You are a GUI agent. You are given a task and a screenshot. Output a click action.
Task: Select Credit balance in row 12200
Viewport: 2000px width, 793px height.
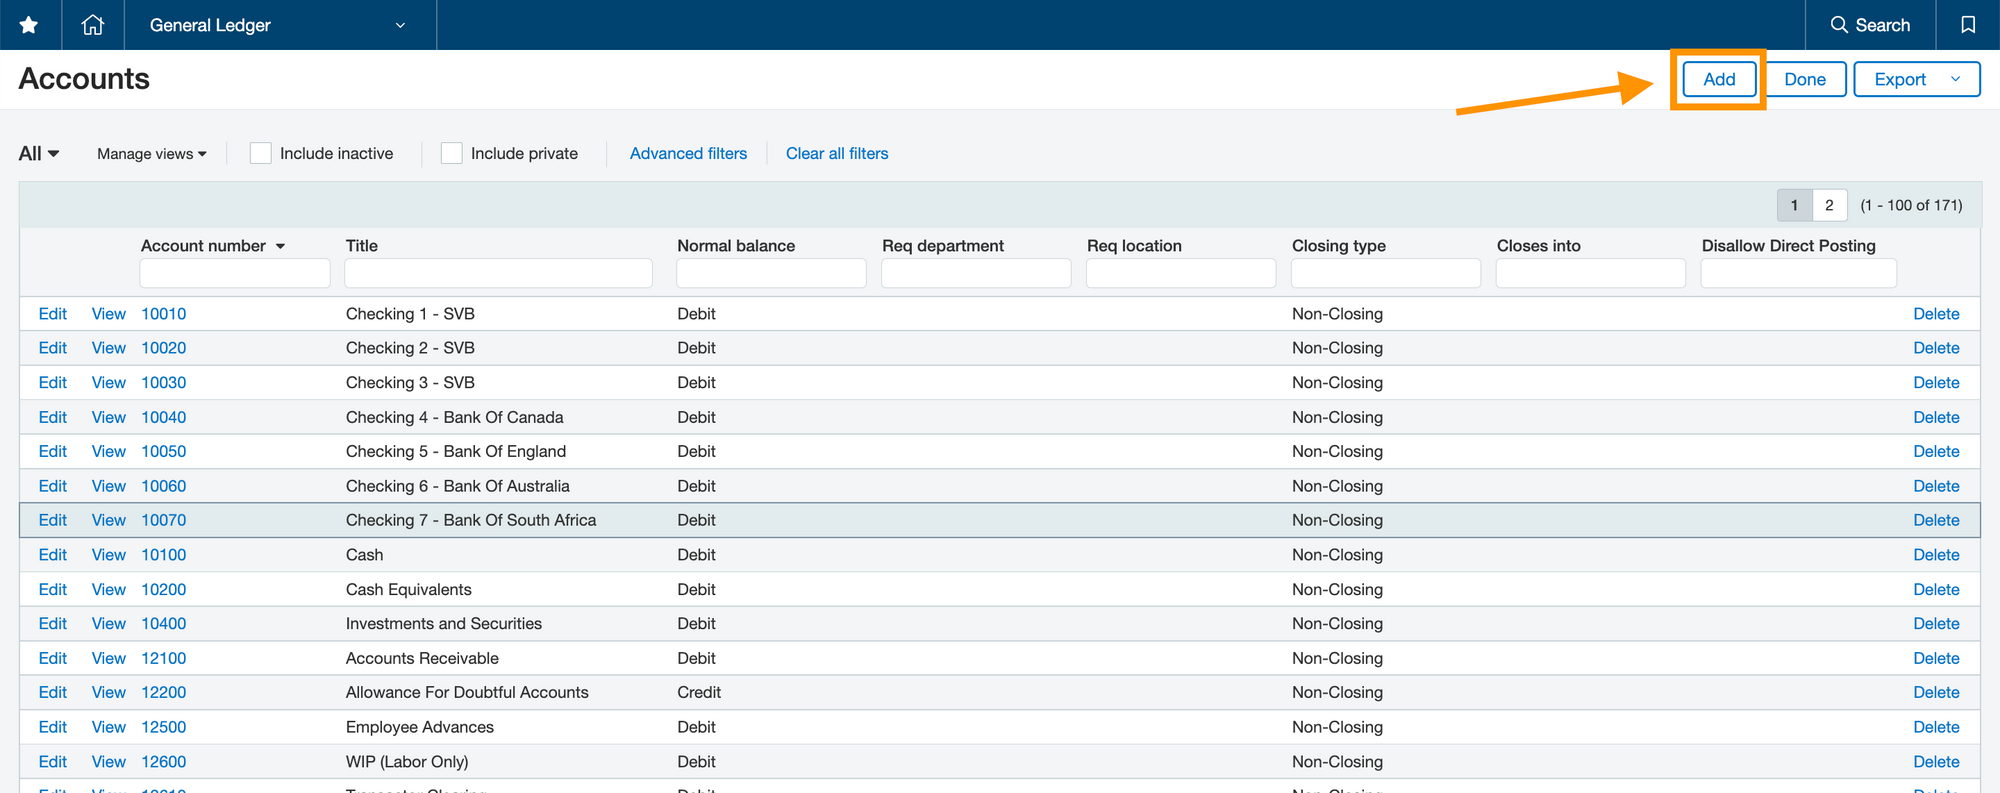click(x=699, y=692)
